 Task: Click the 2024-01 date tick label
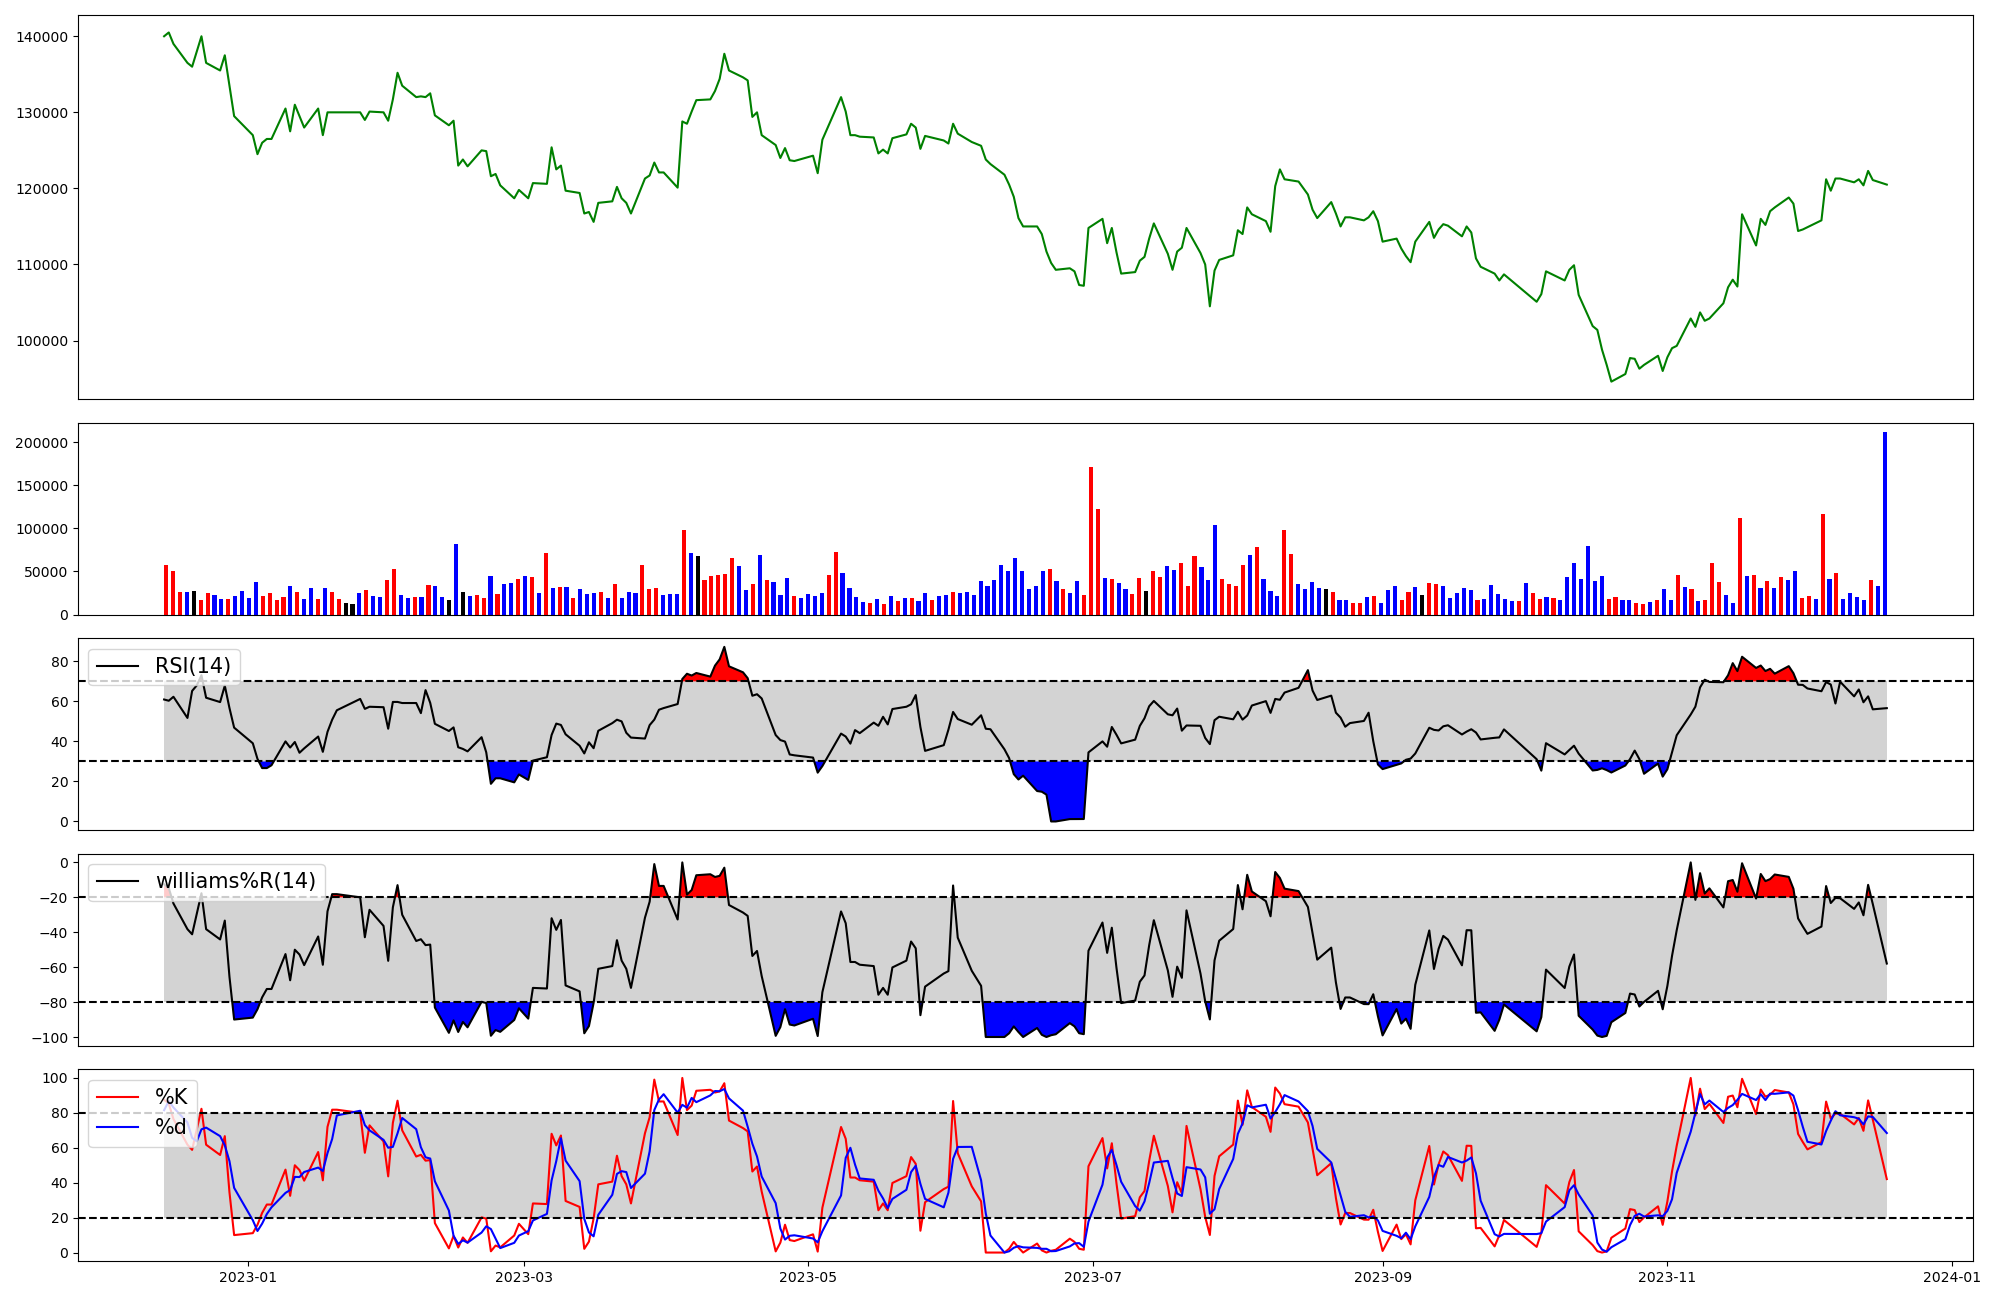1951,1277
